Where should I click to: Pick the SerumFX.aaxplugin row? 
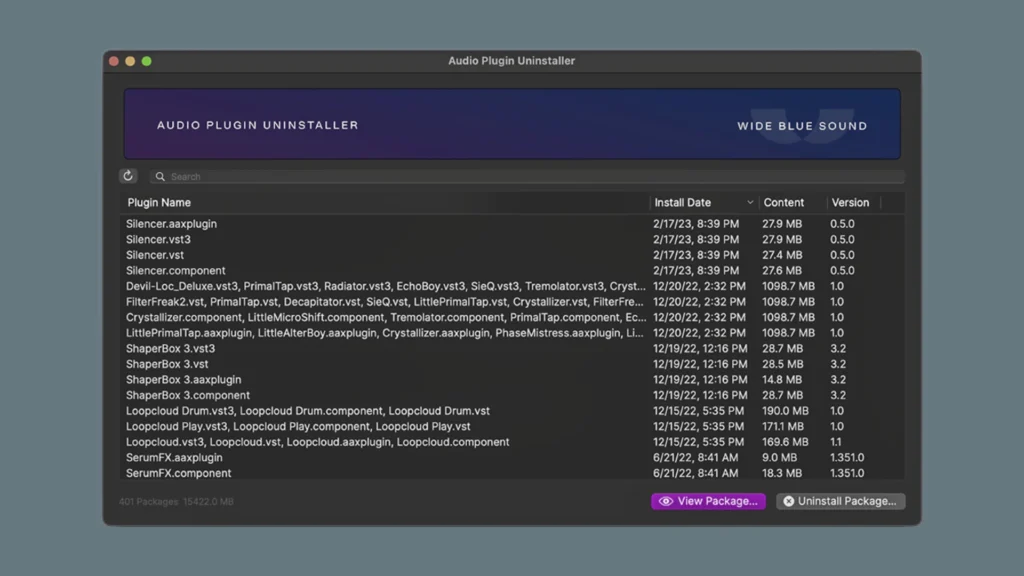[174, 458]
